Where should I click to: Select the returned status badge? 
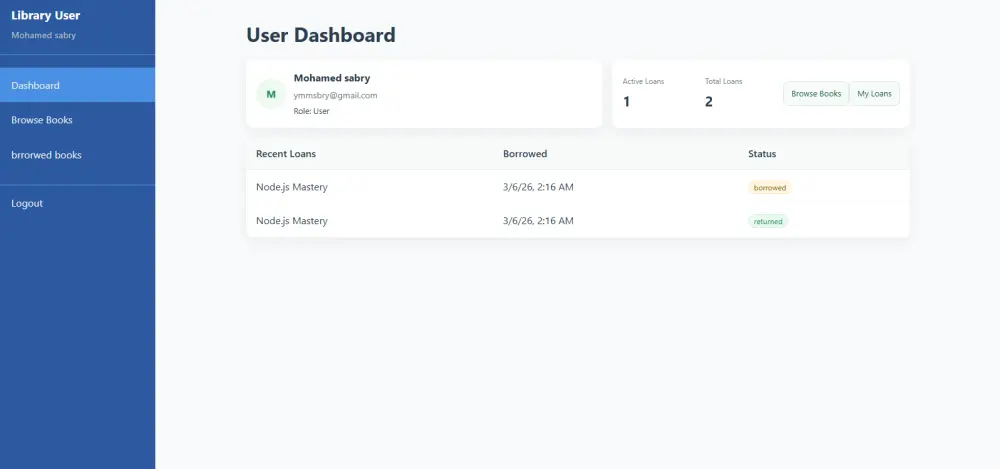pyautogui.click(x=768, y=221)
